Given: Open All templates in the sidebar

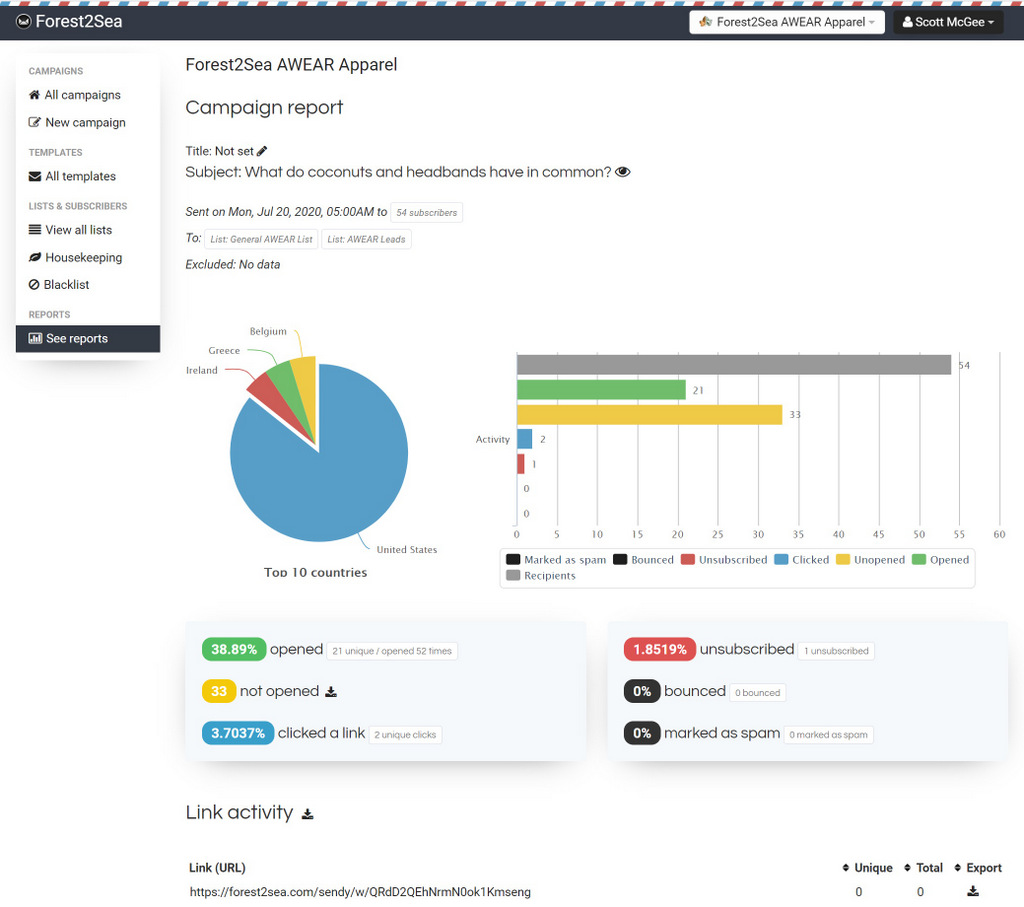Looking at the screenshot, I should tap(80, 176).
